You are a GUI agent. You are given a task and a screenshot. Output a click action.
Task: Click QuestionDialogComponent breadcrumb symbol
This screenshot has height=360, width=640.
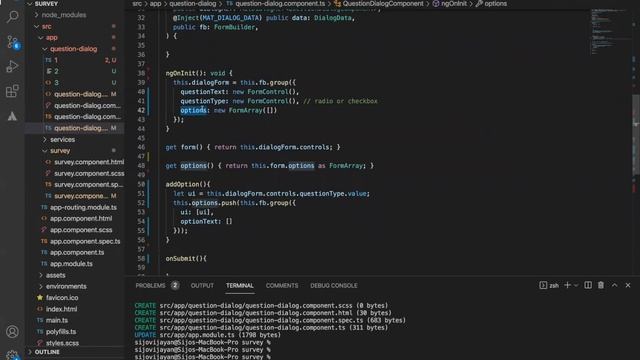pyautogui.click(x=383, y=4)
